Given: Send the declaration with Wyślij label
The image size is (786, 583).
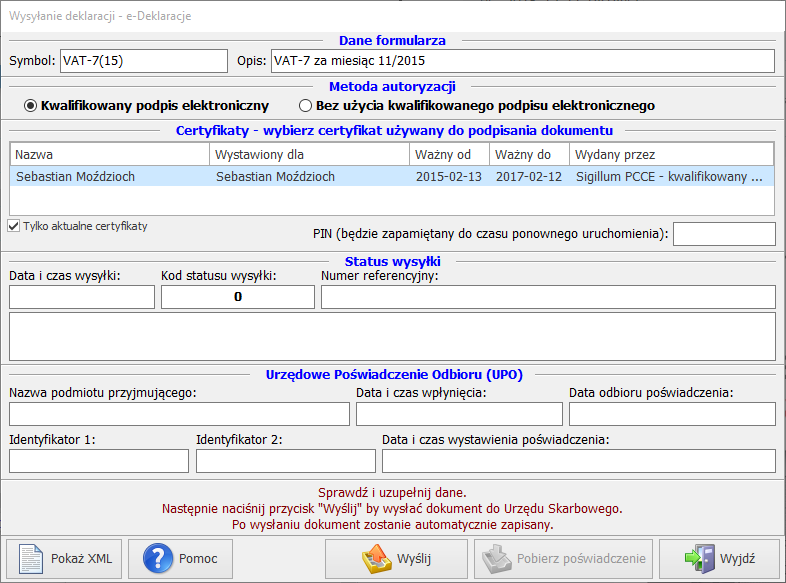Looking at the screenshot, I should 414,559.
